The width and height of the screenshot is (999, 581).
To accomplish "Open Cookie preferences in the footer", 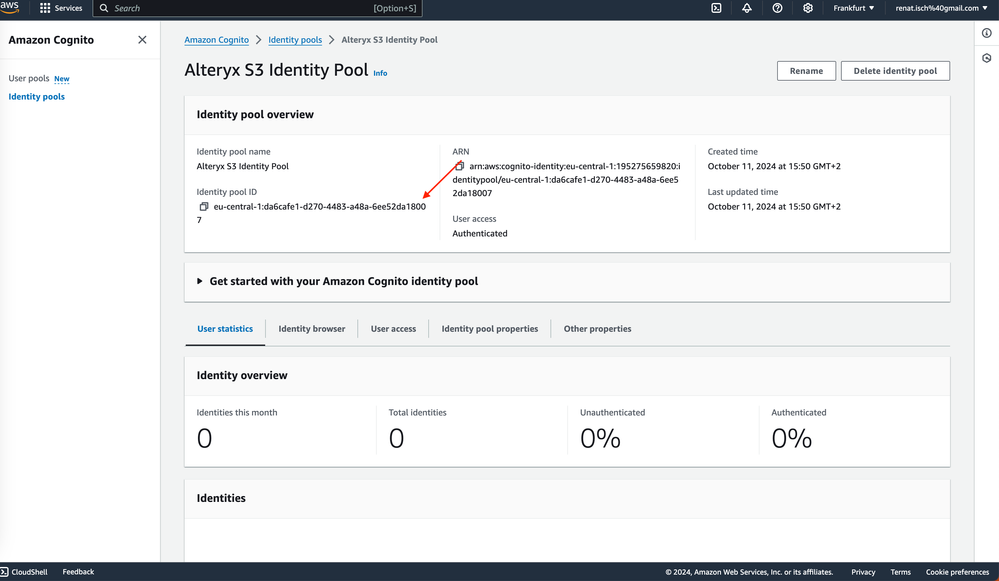I will tap(957, 572).
